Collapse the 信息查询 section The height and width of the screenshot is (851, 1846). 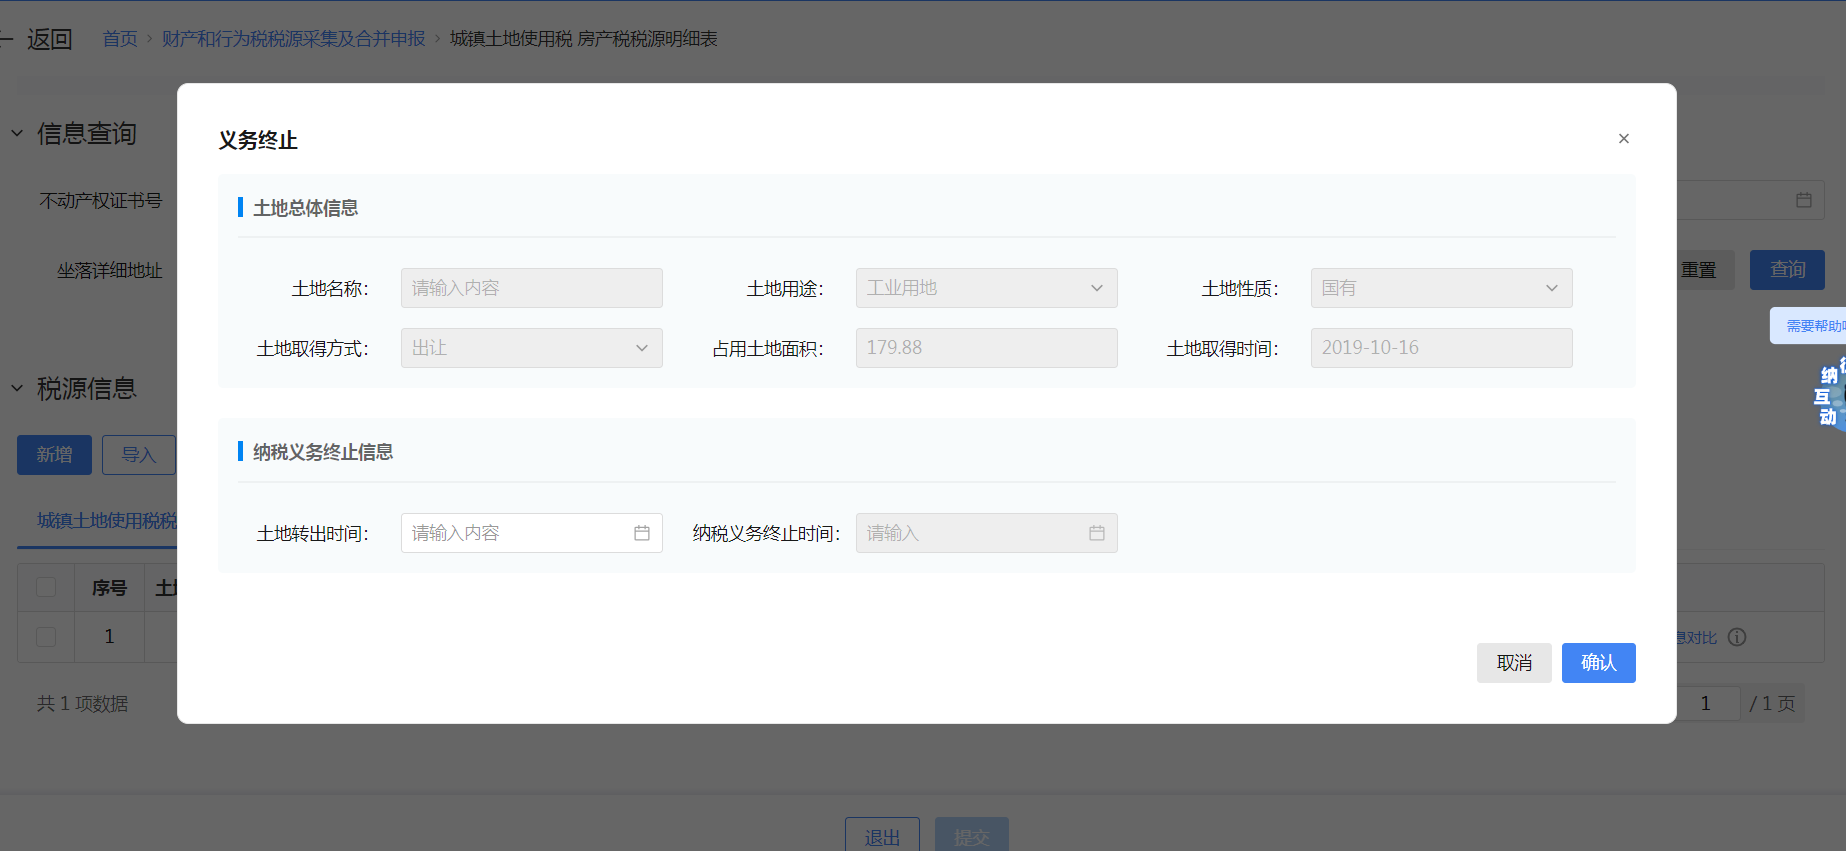pyautogui.click(x=17, y=133)
